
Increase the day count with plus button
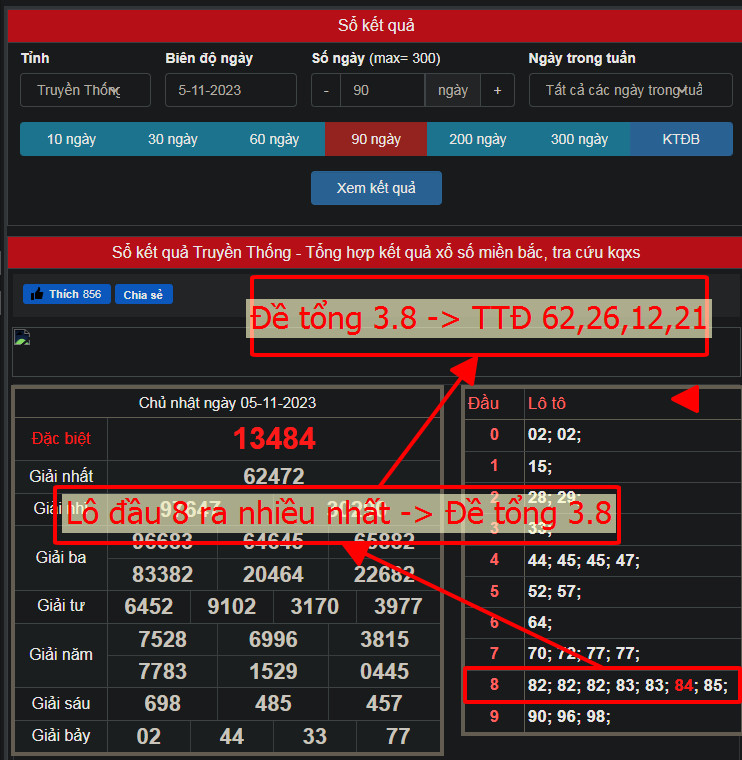pyautogui.click(x=497, y=90)
